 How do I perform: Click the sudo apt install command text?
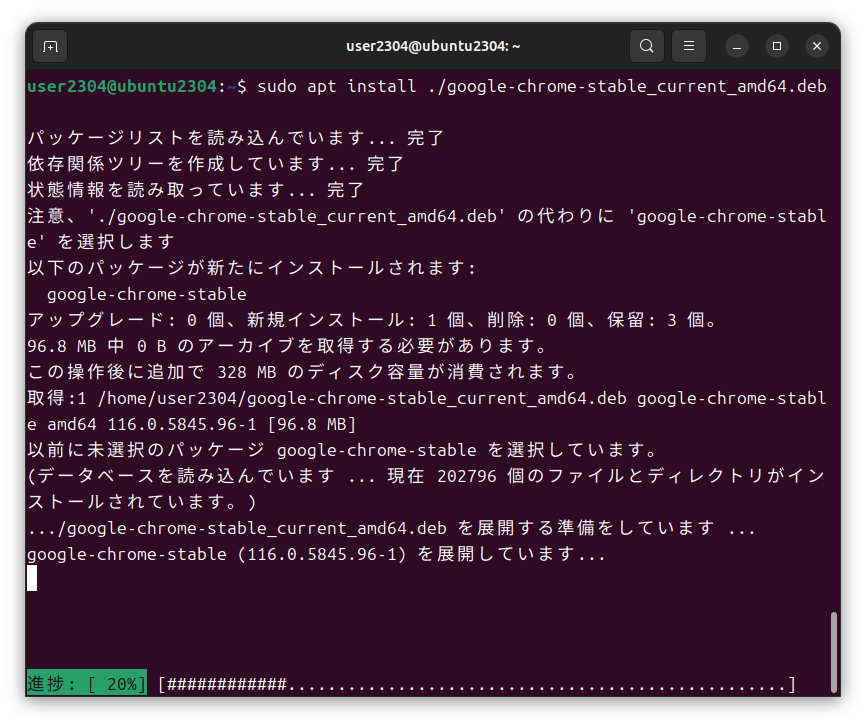point(542,87)
